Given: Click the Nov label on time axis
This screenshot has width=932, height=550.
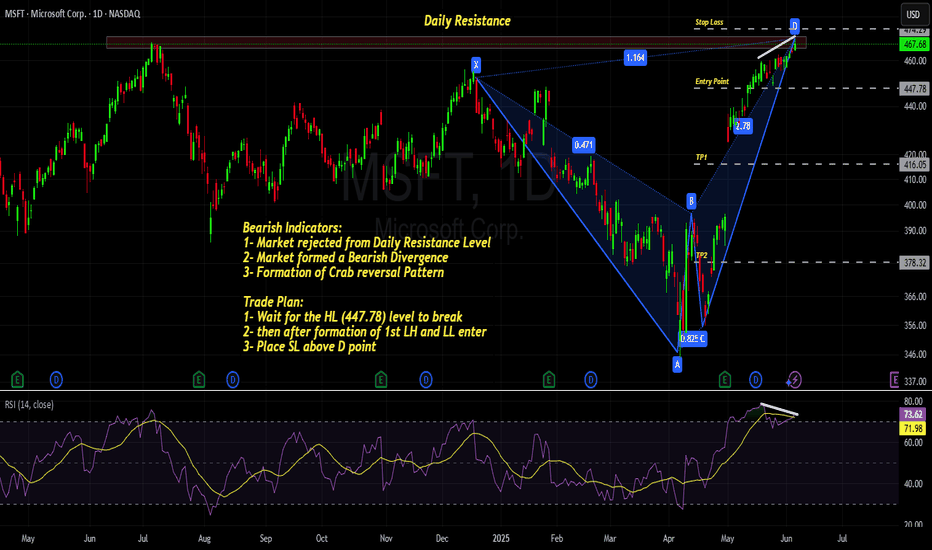Looking at the screenshot, I should [x=386, y=539].
